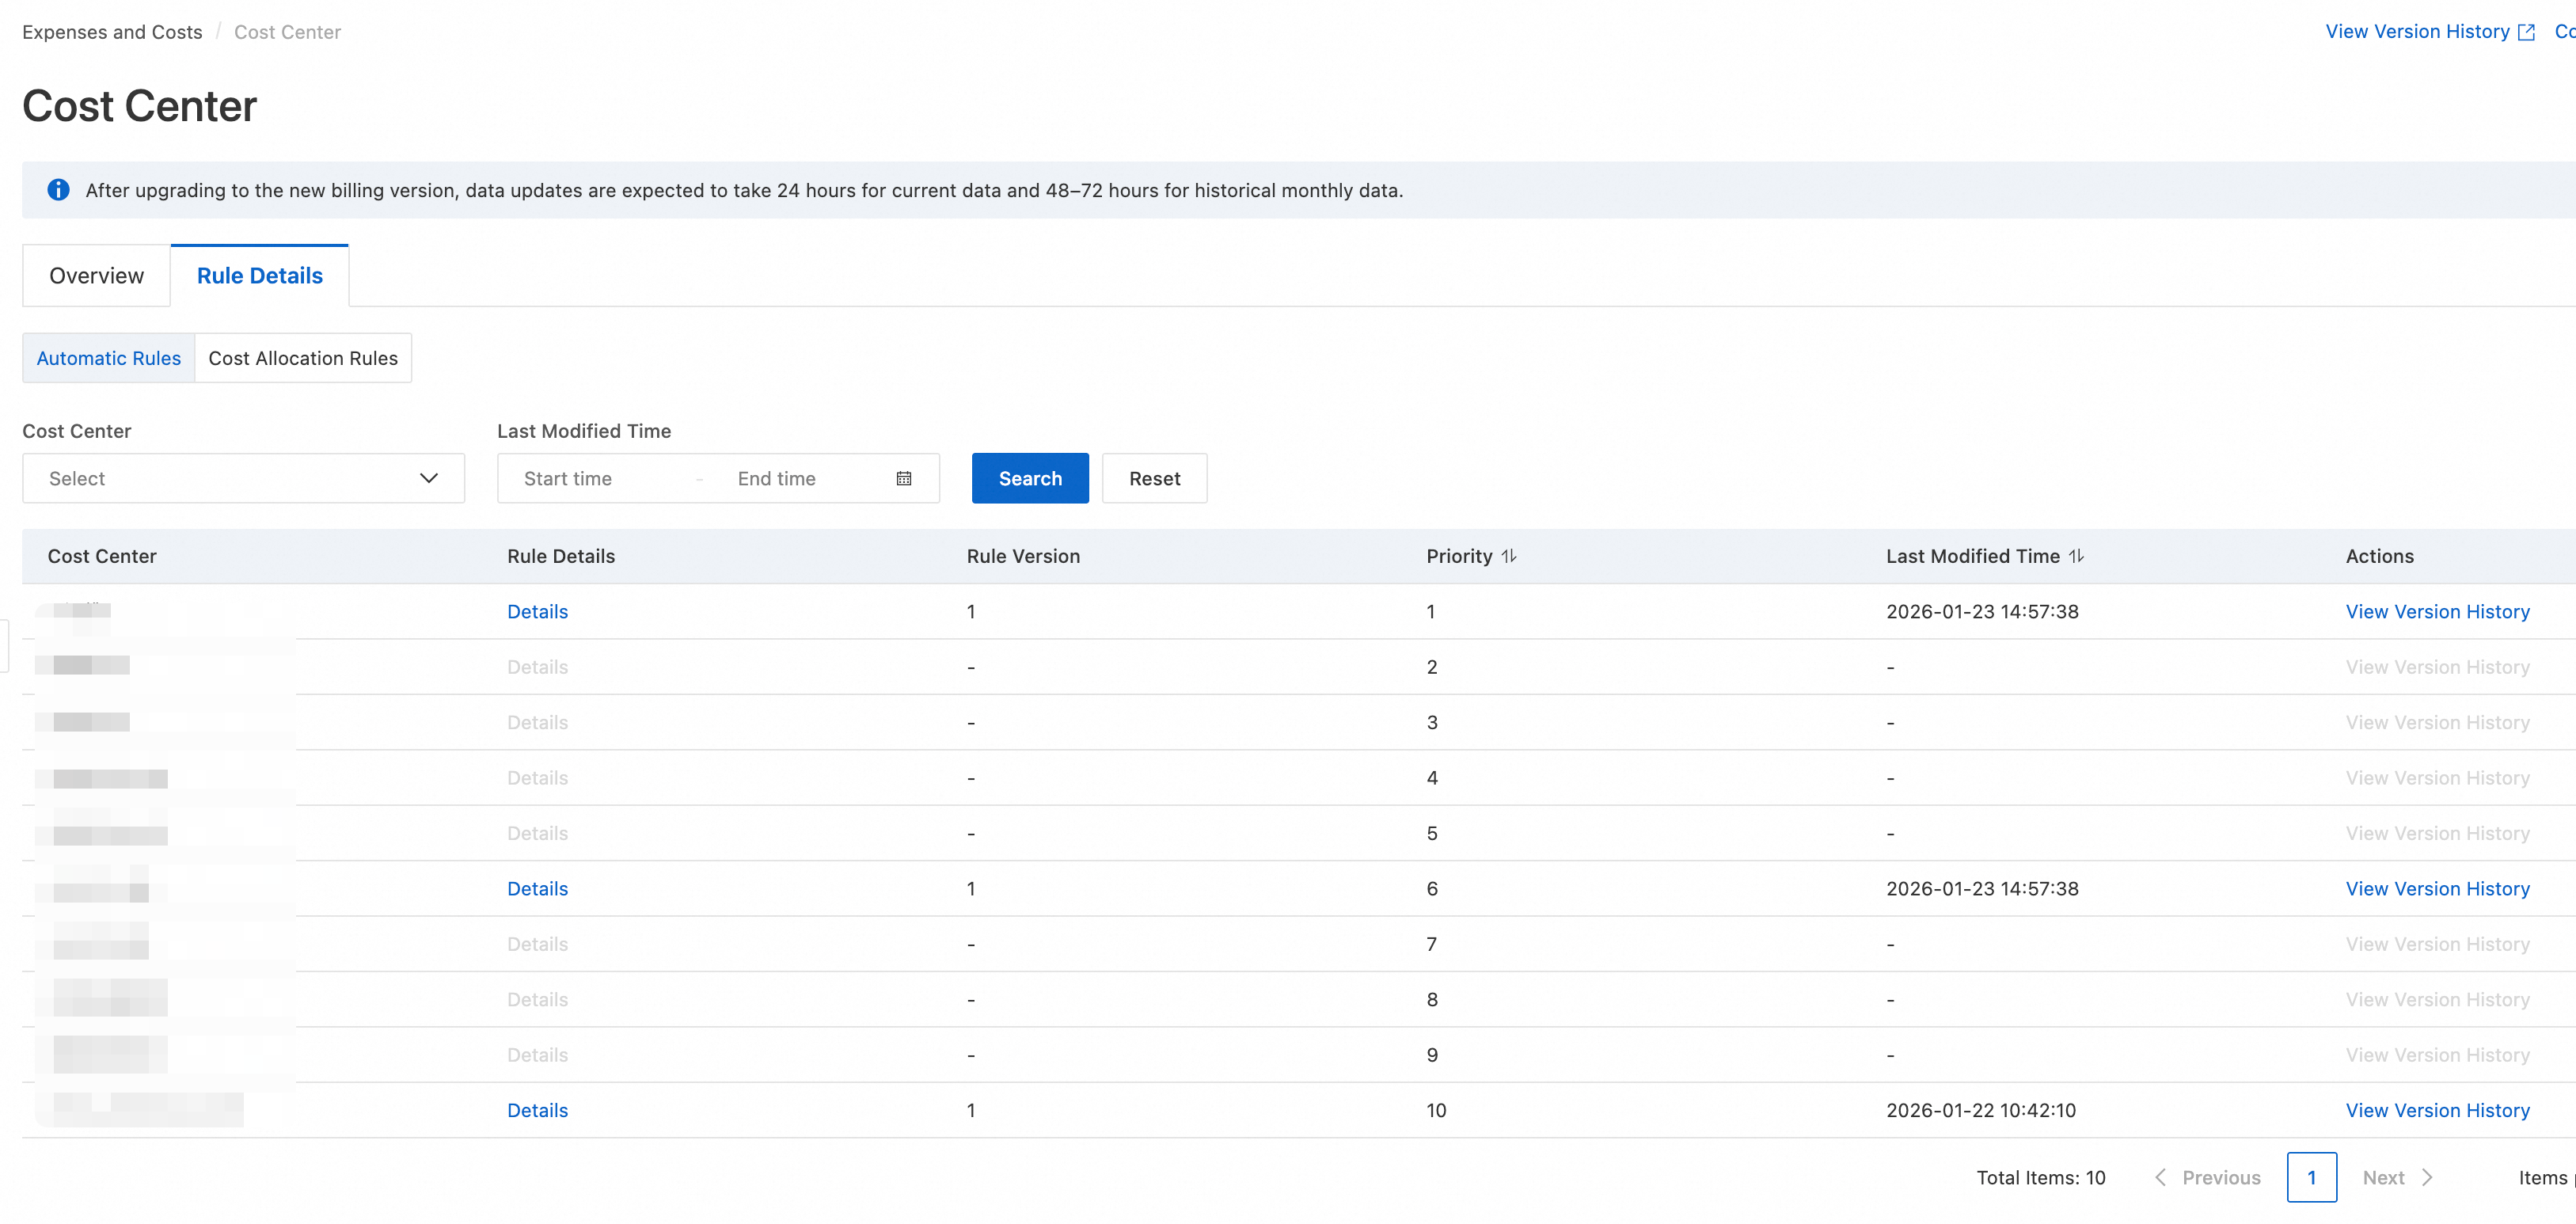Toggle to Cost Allocation Rules

click(303, 358)
